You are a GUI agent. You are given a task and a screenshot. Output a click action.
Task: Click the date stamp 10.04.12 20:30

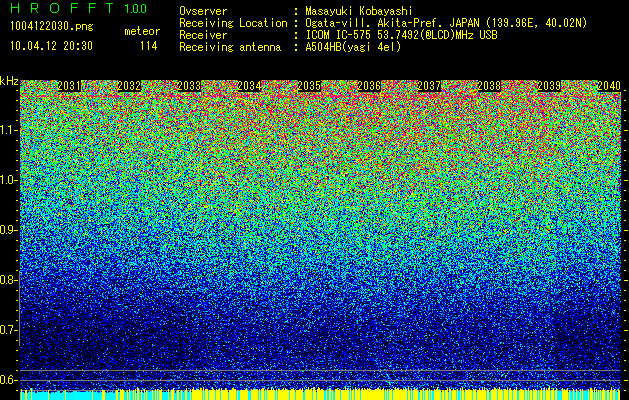[x=51, y=46]
